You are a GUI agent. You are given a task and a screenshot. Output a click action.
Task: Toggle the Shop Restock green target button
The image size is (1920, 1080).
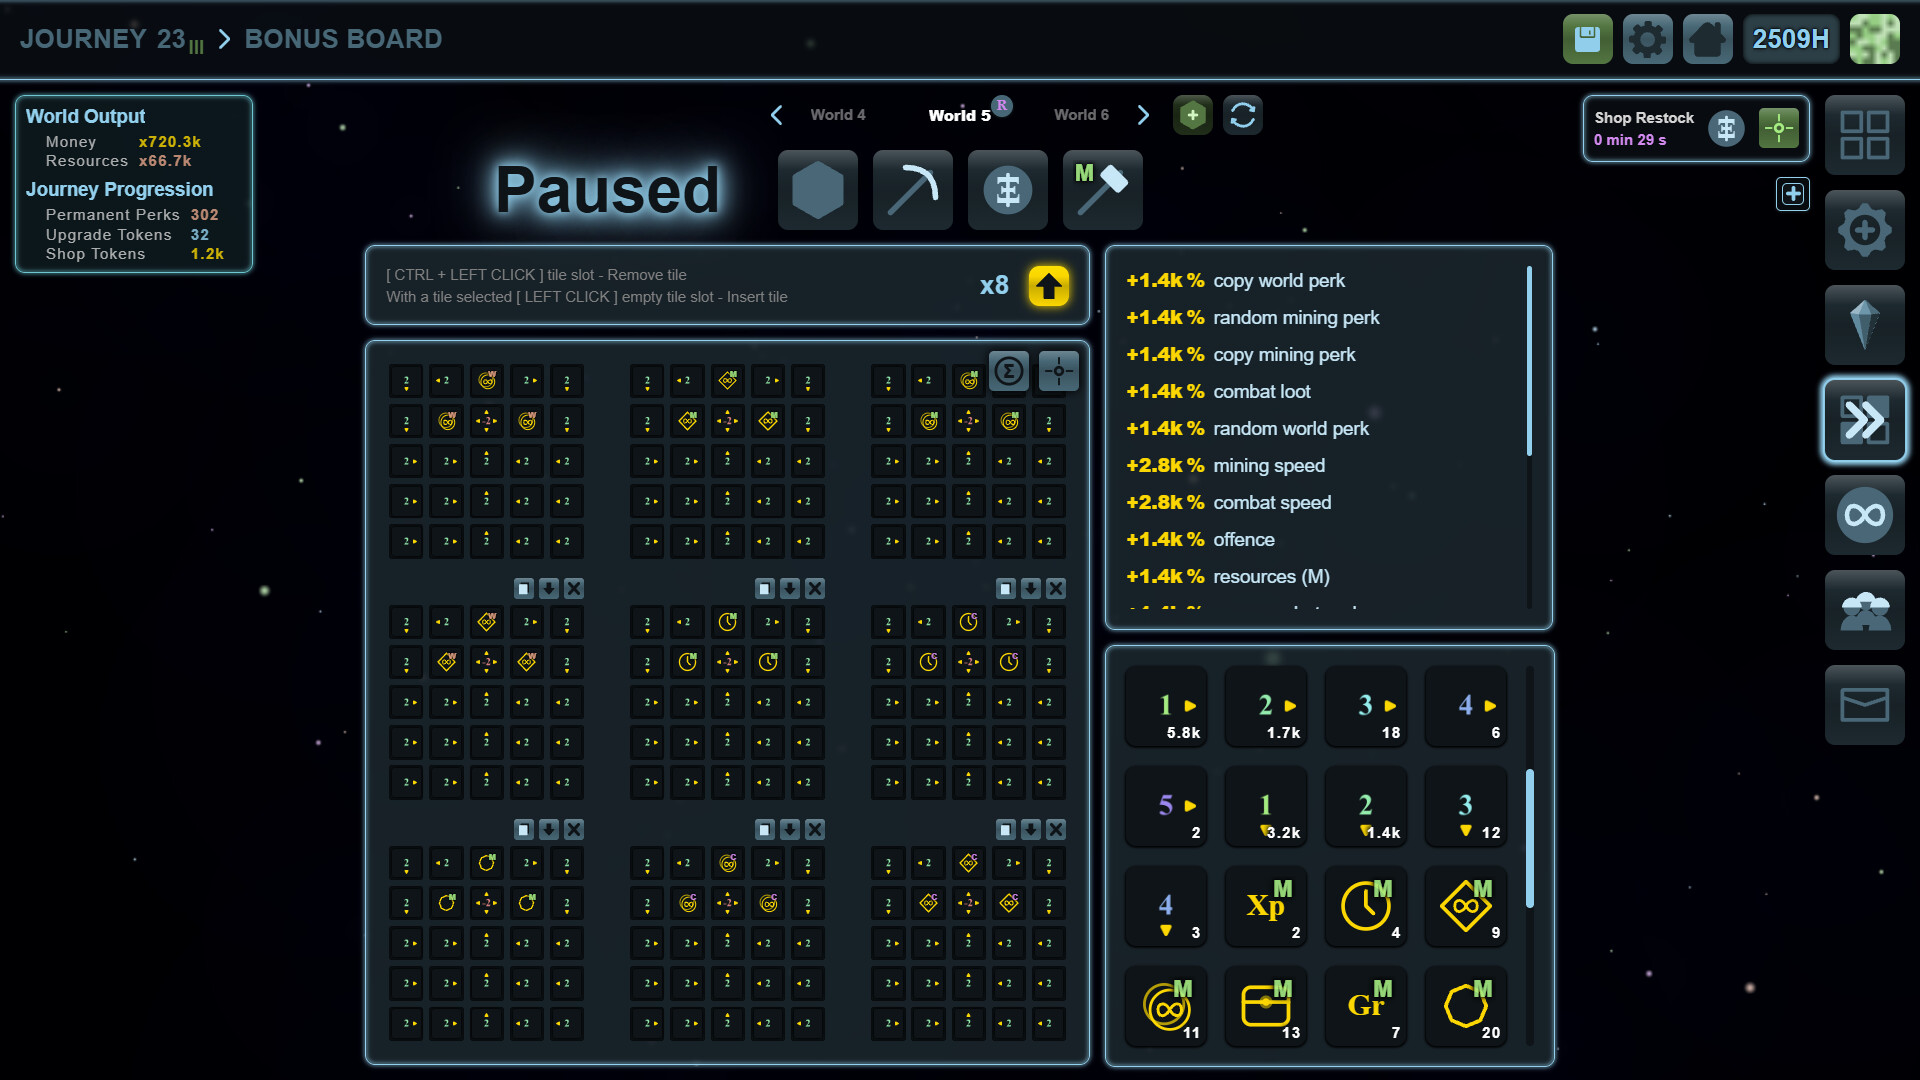(x=1778, y=128)
